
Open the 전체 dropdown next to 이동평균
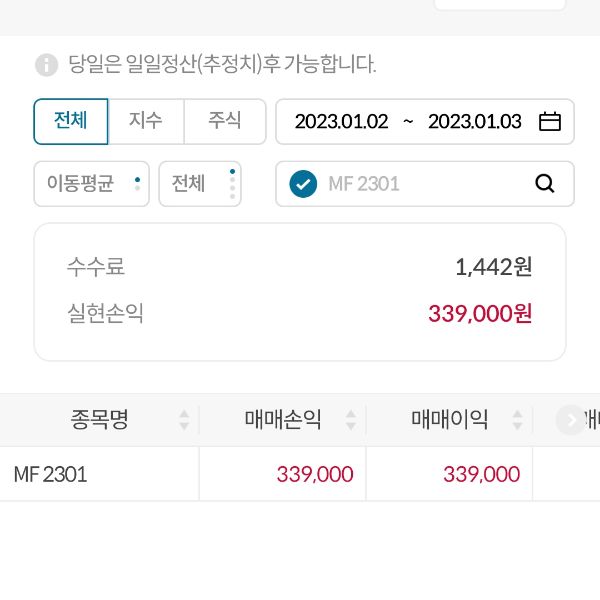200,184
